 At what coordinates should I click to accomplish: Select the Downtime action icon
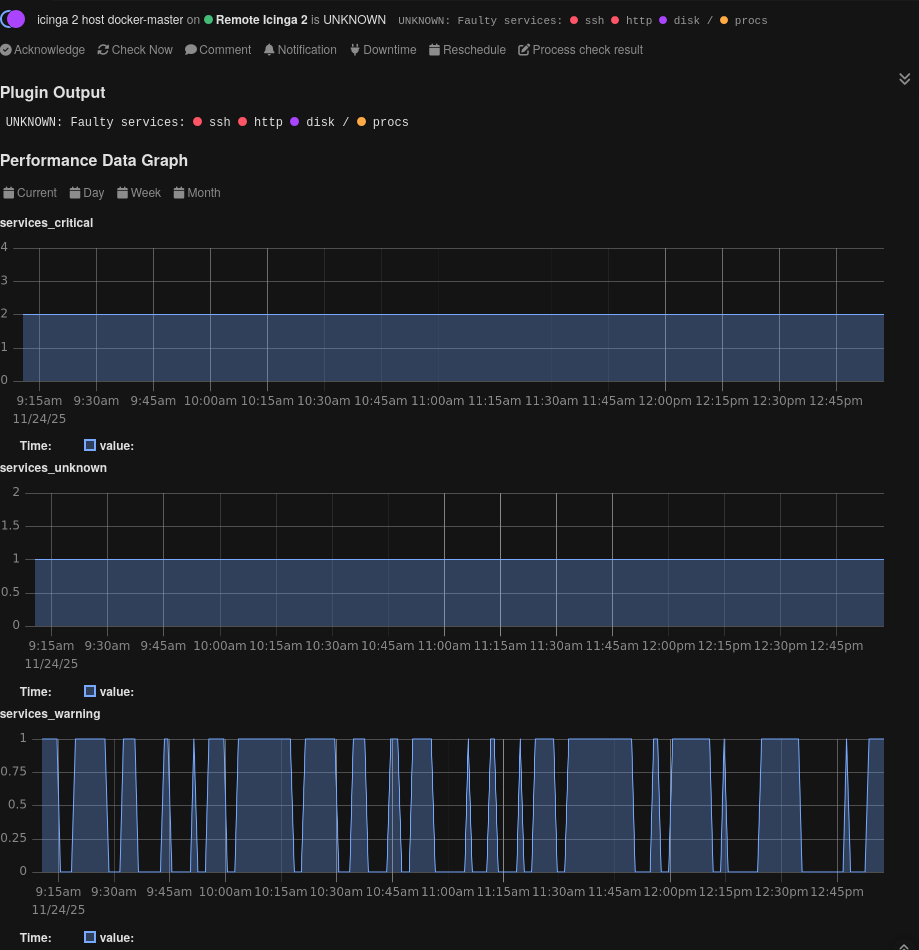pyautogui.click(x=353, y=50)
